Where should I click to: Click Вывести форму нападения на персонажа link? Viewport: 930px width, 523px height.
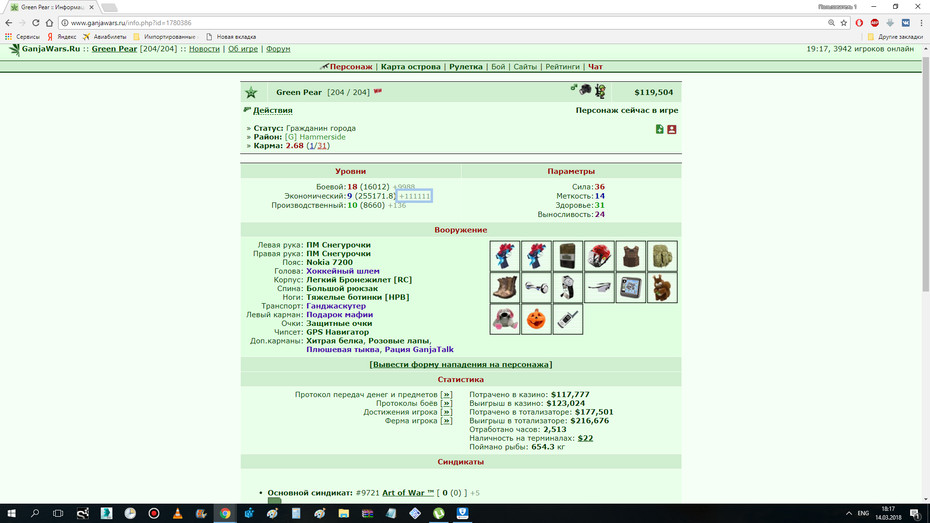pos(461,365)
